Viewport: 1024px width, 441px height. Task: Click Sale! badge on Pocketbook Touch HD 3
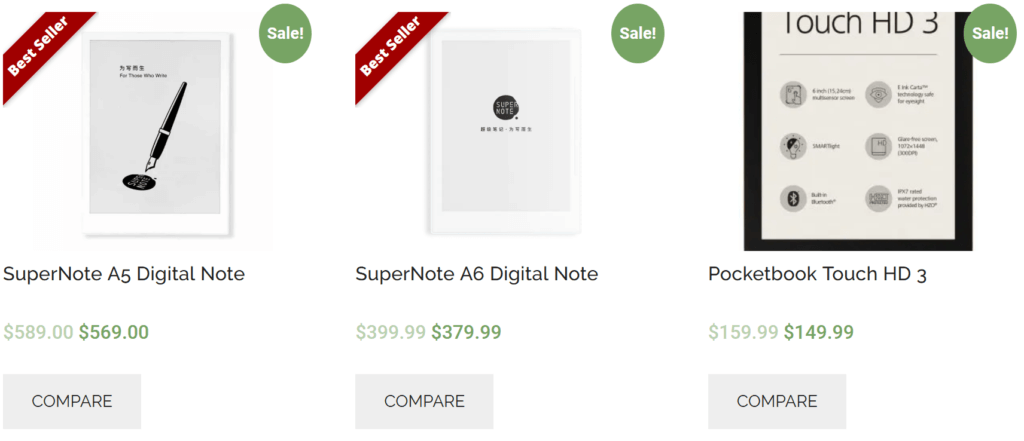pyautogui.click(x=990, y=33)
